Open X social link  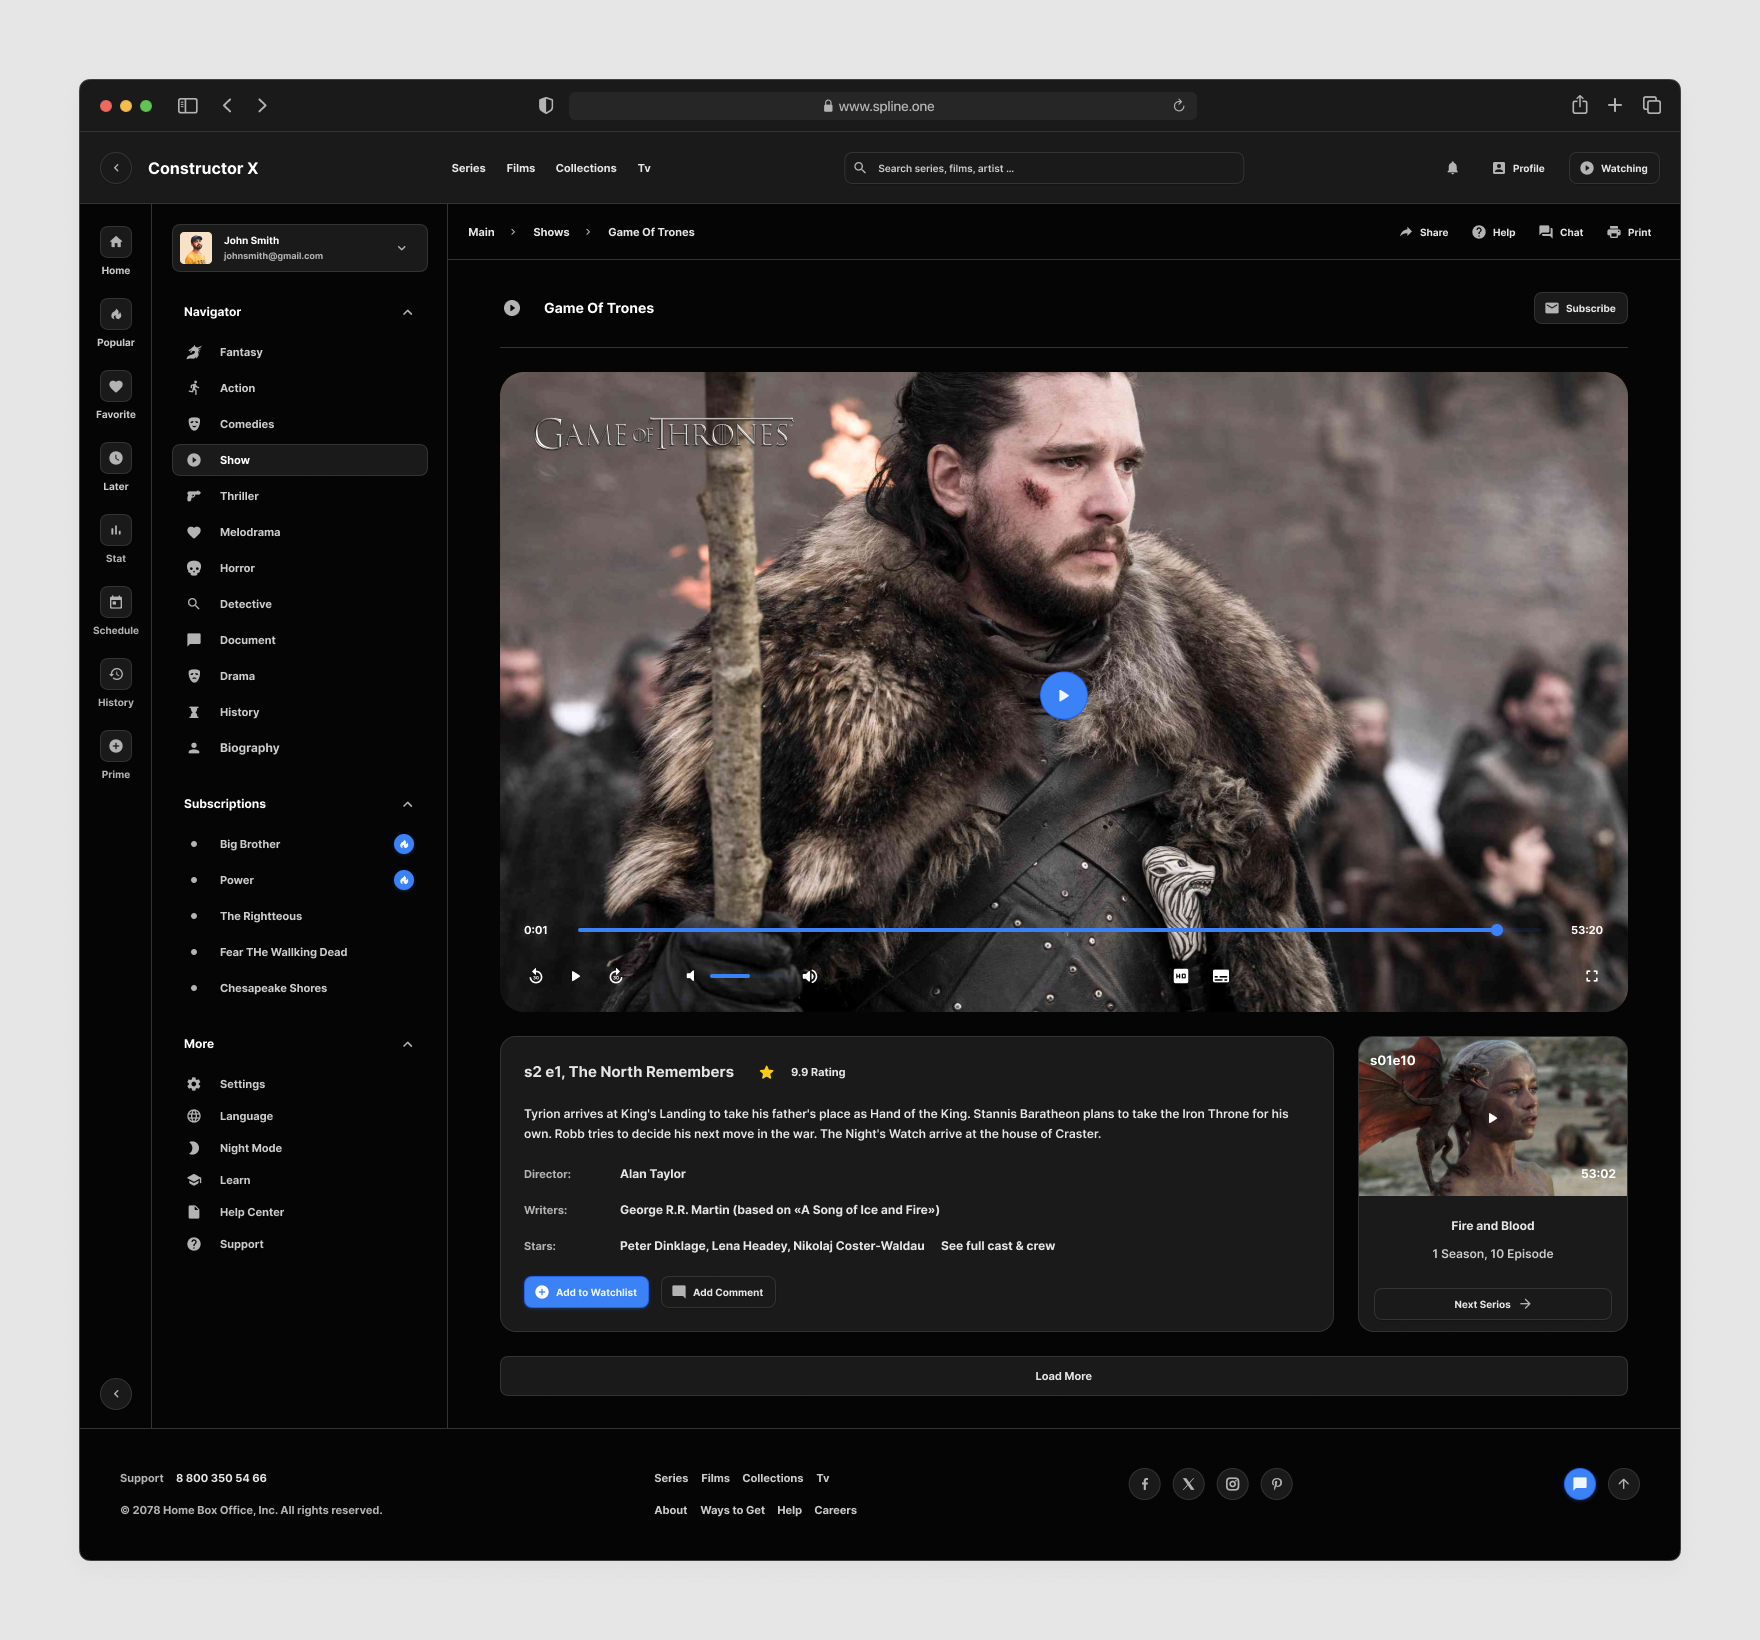(1189, 1484)
